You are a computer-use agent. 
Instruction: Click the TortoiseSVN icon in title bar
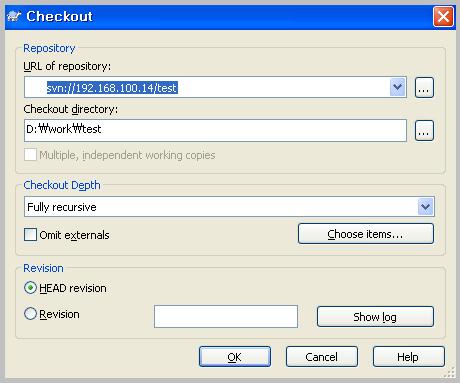pos(14,16)
